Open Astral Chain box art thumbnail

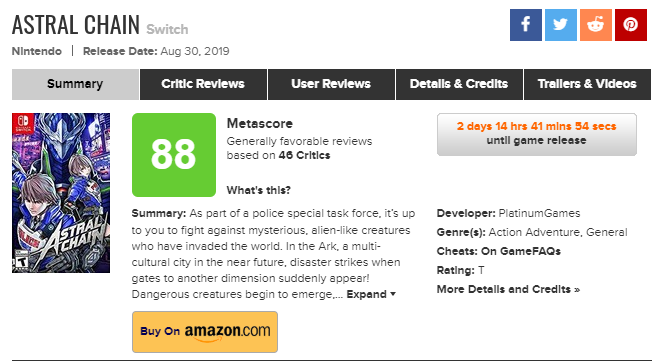[61, 193]
